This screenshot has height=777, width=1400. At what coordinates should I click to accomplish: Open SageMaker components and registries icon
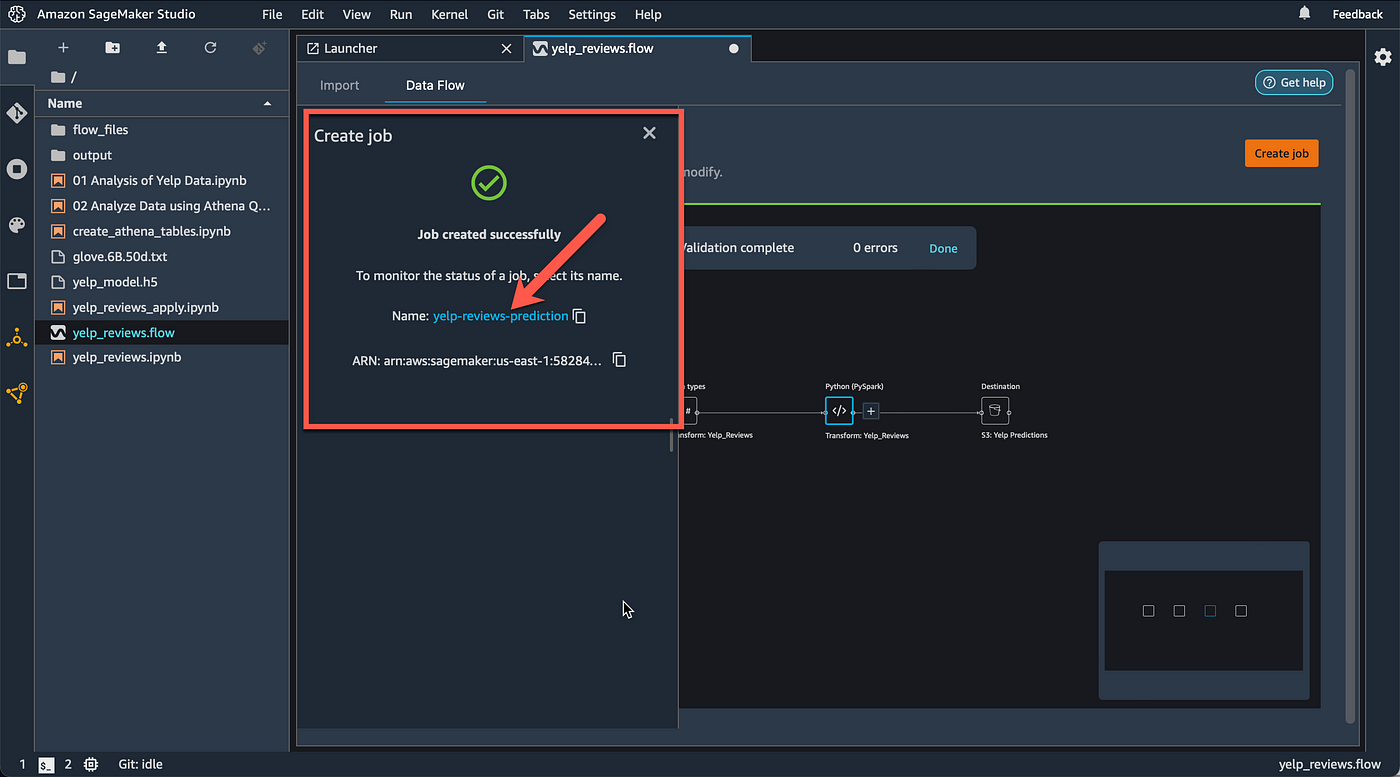(x=17, y=338)
